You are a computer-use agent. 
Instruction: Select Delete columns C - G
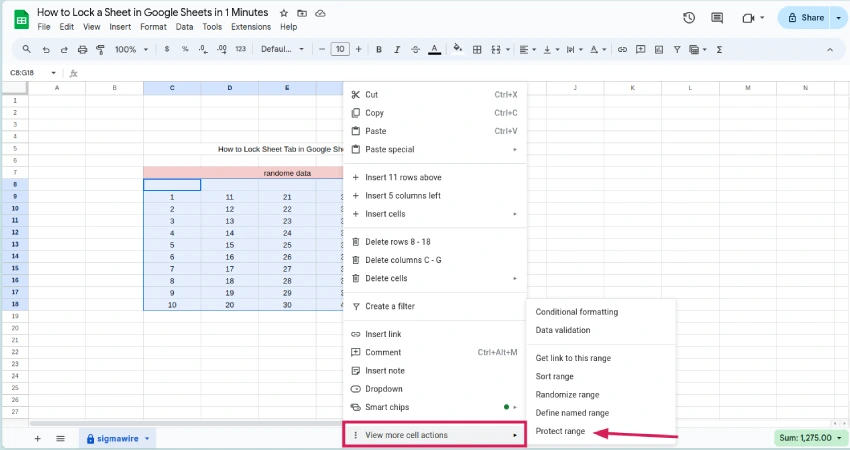click(435, 260)
